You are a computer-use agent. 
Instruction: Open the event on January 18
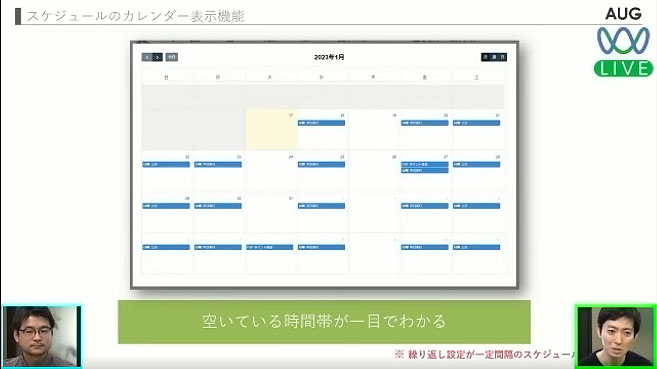[321, 123]
